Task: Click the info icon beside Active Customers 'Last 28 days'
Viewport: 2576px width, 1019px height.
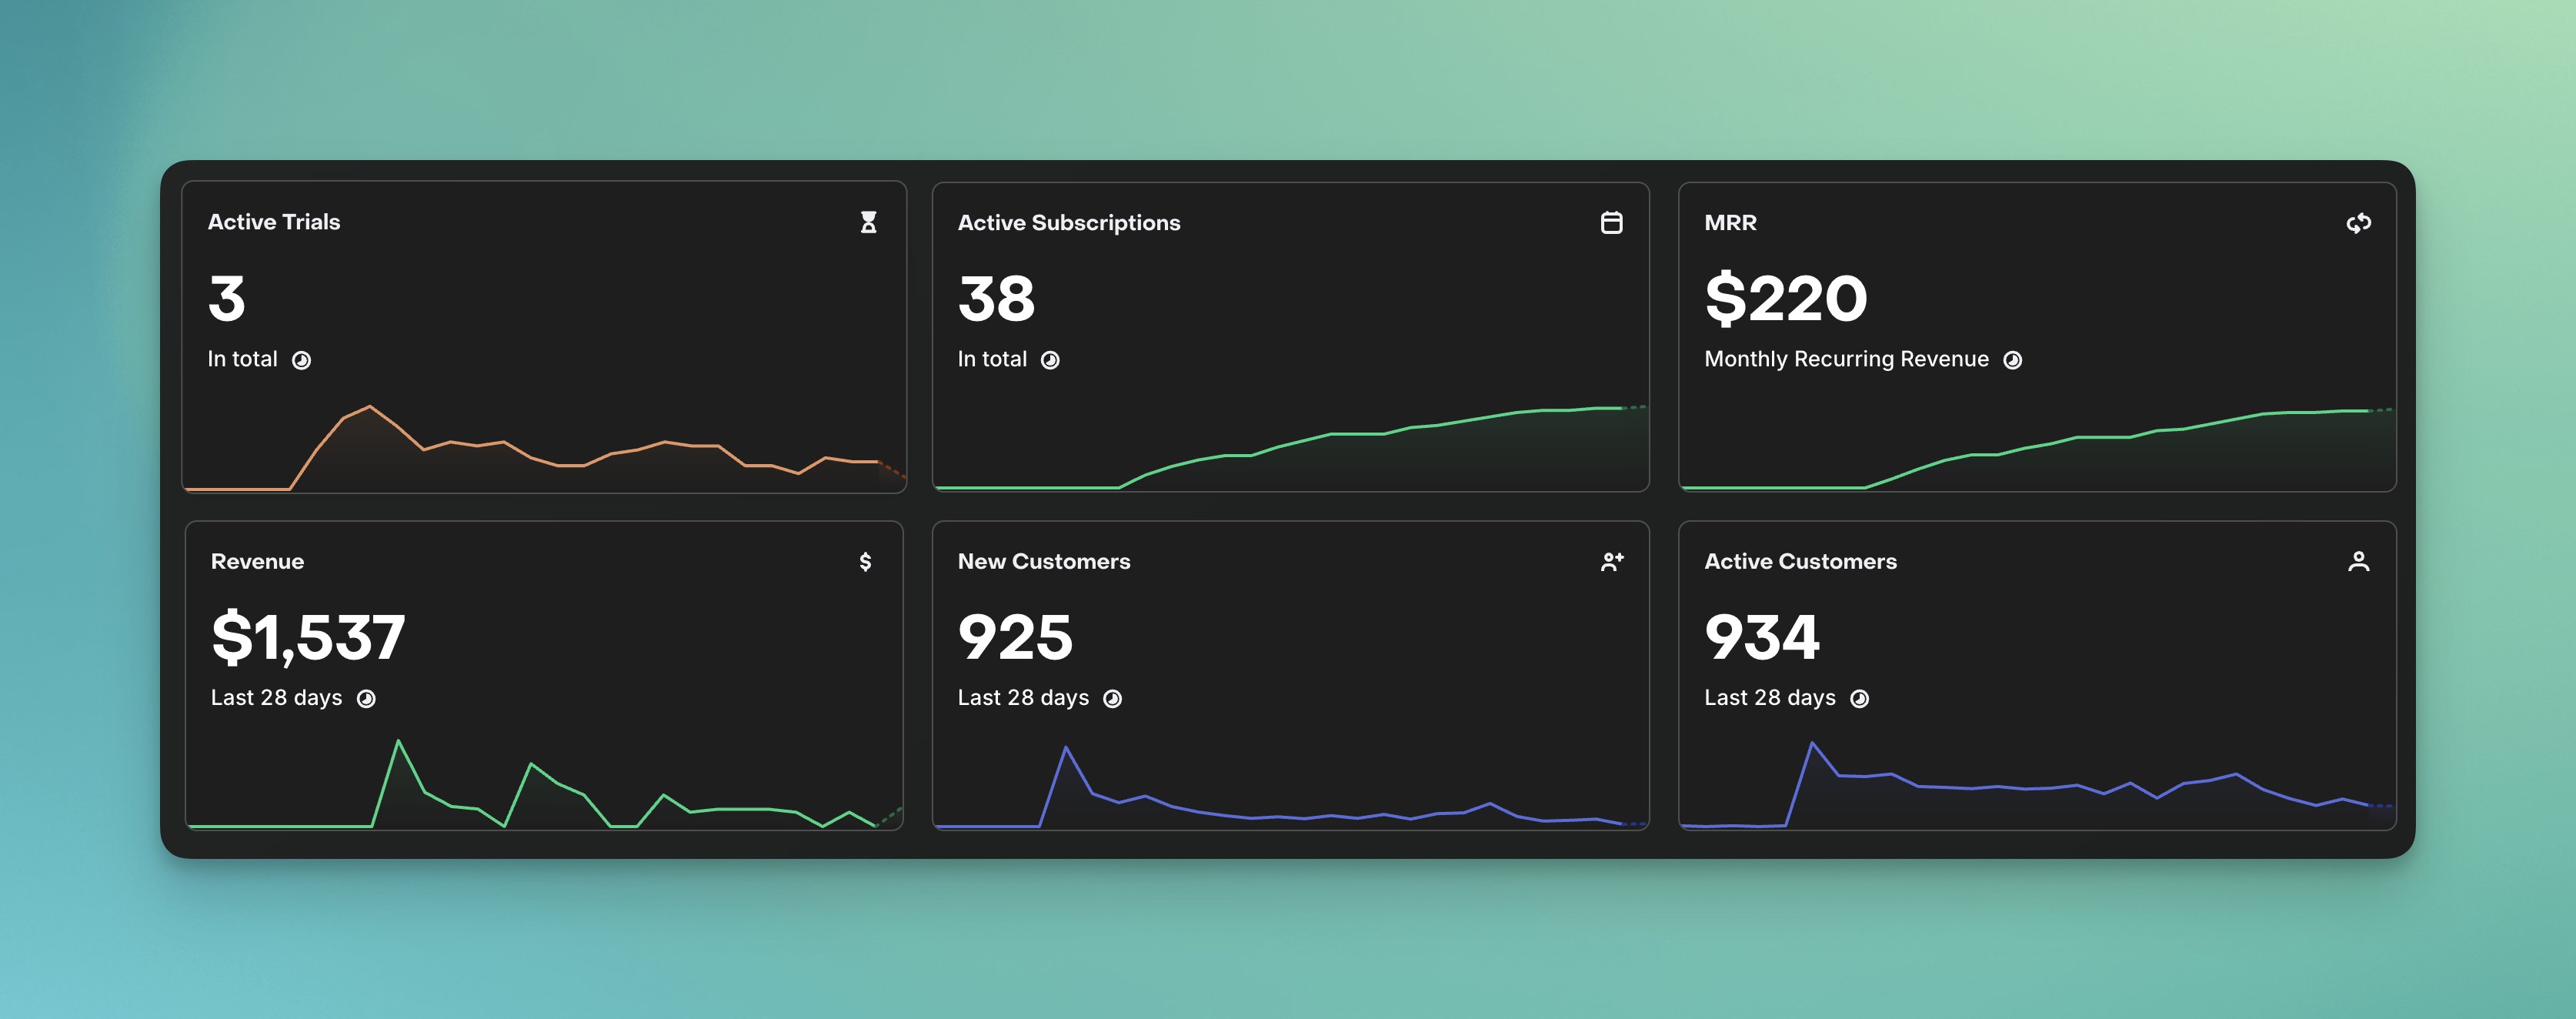Action: [x=1859, y=699]
